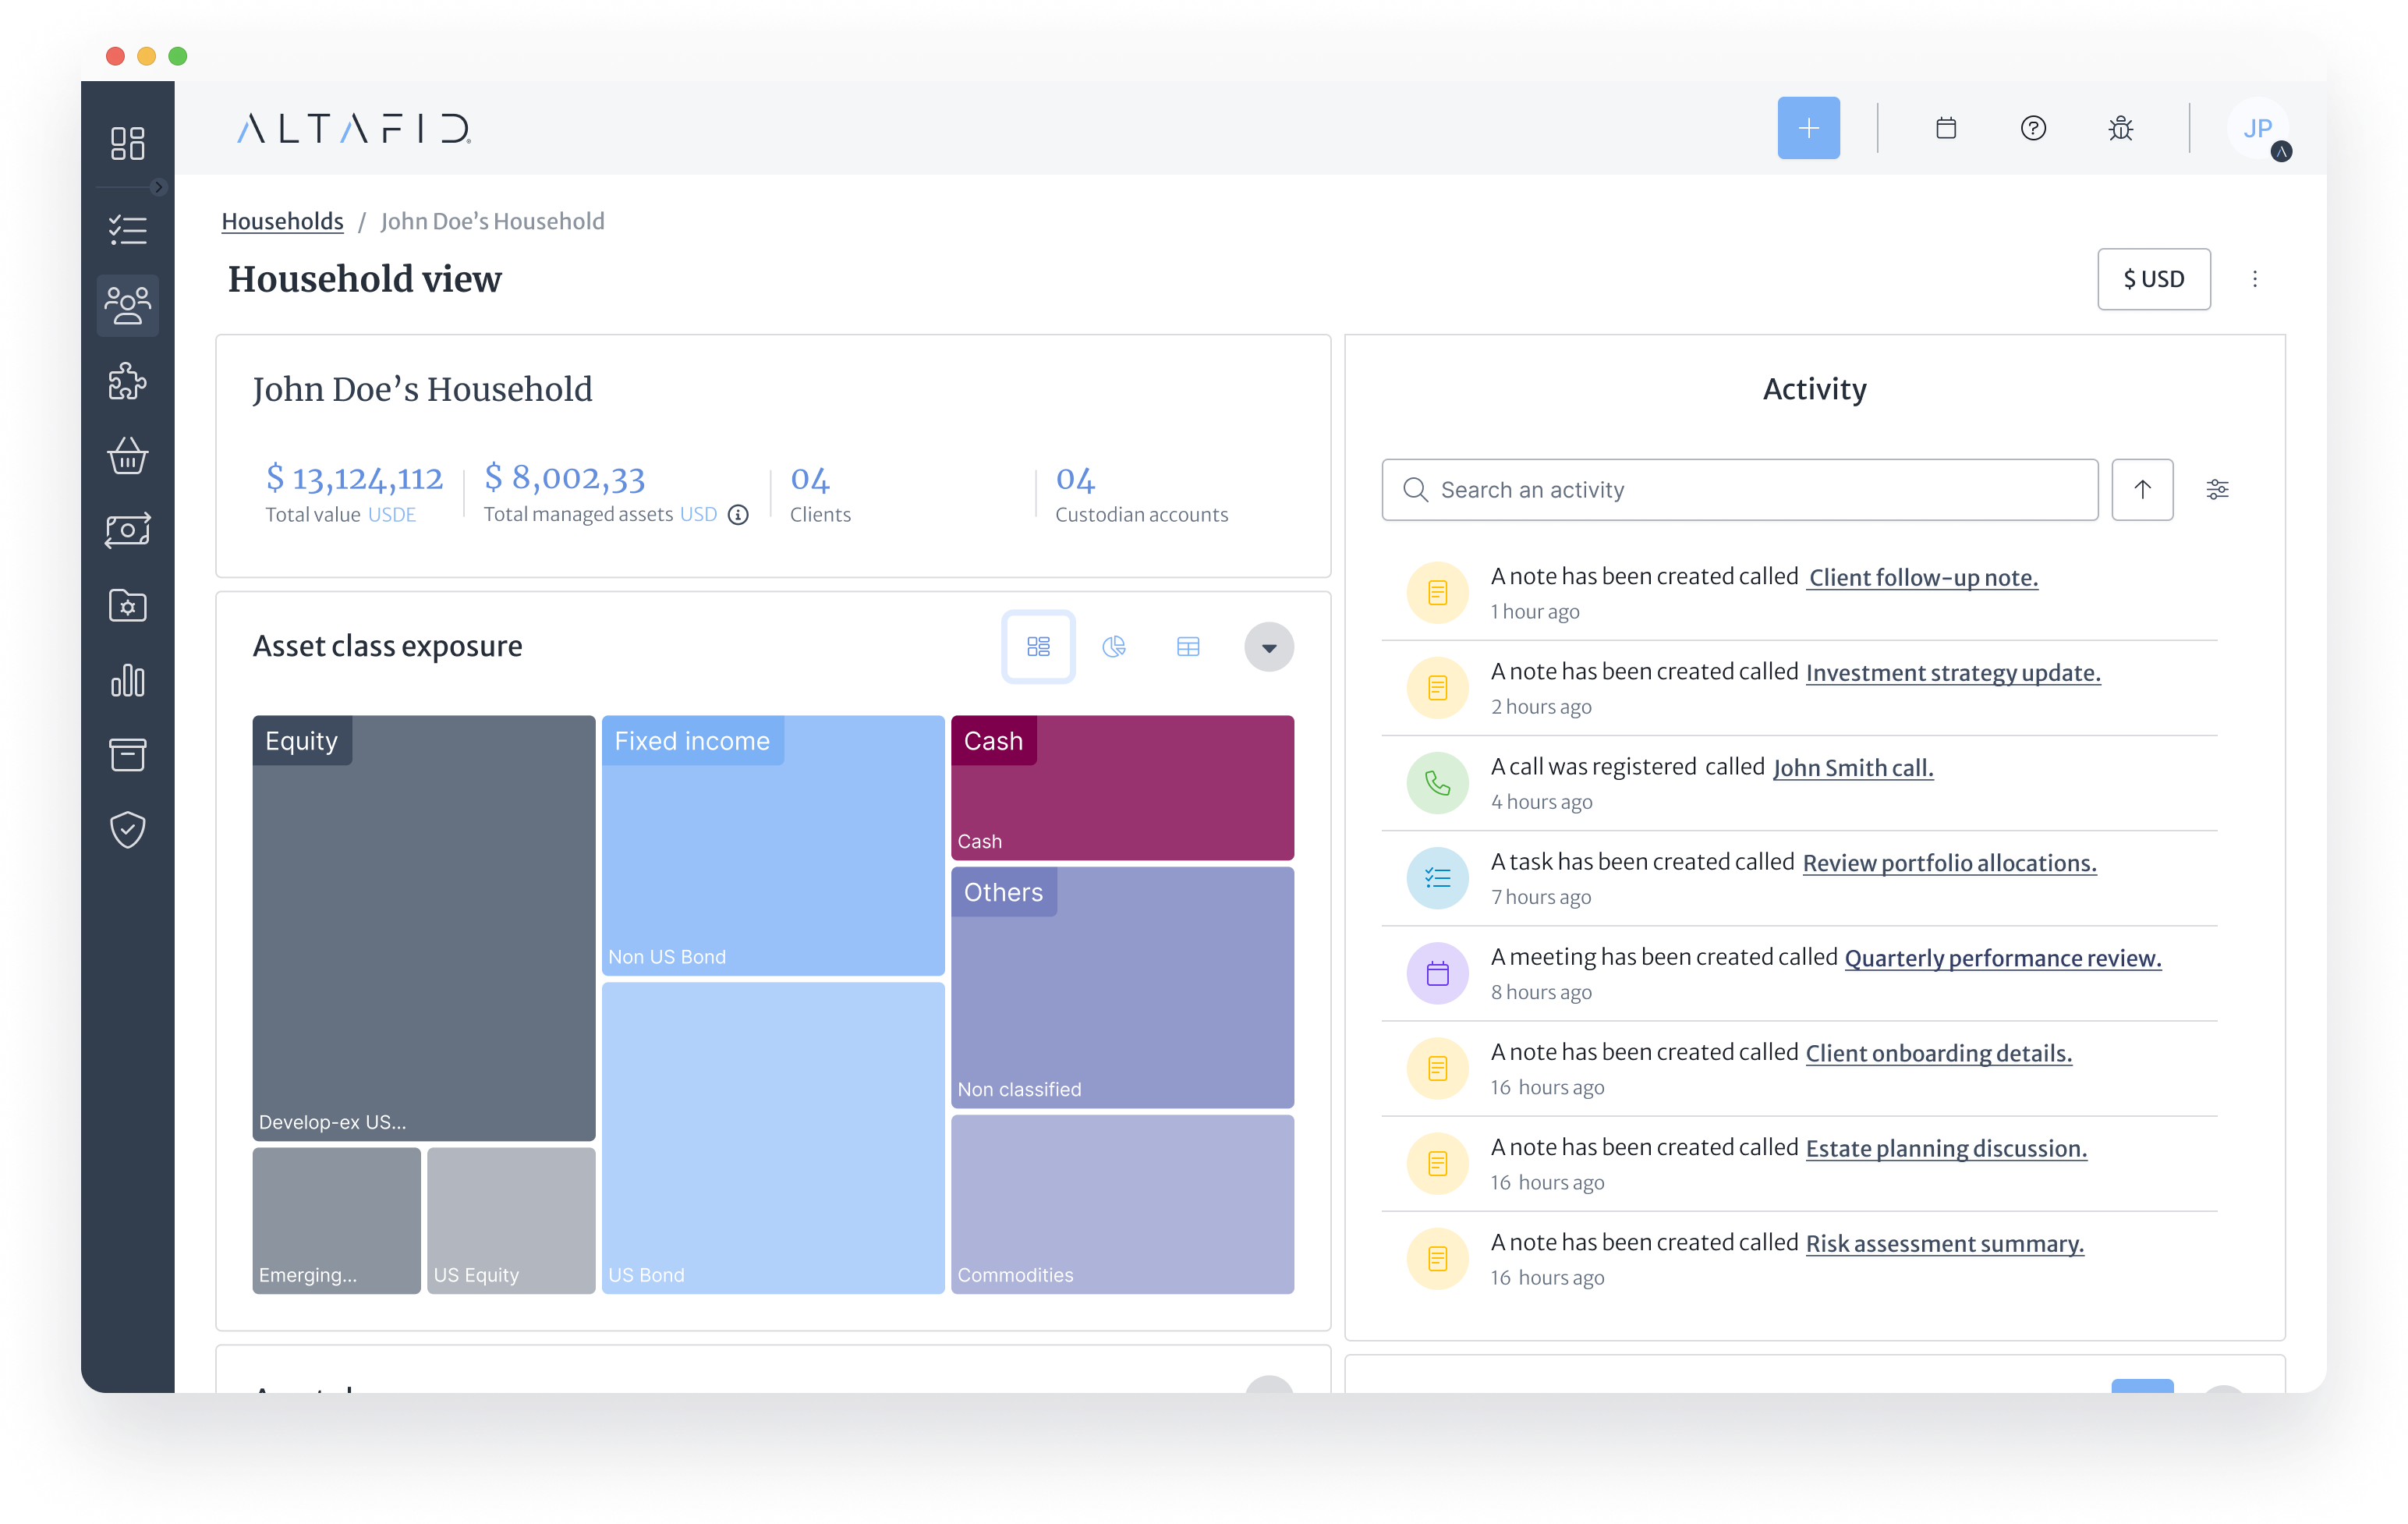The height and width of the screenshot is (1524, 2408).
Task: Expand the Asset class exposure dropdown arrow
Action: (x=1268, y=647)
